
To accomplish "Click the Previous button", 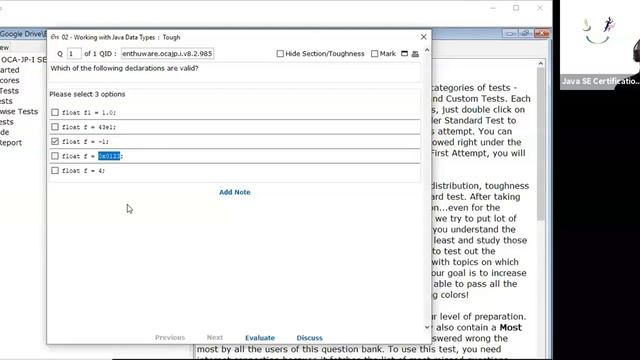I will point(170,338).
